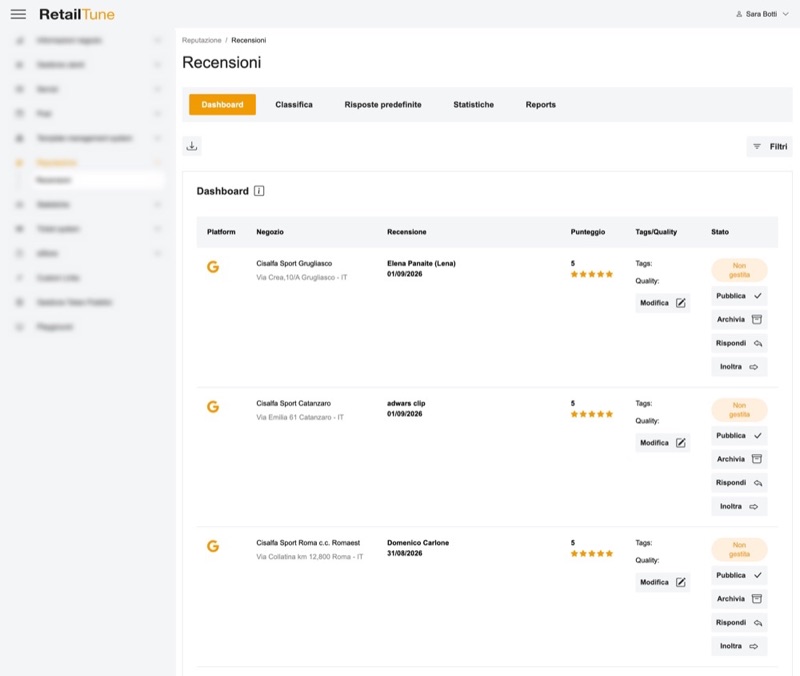Archivia the Domenico Carlone review
The height and width of the screenshot is (676, 800).
739,598
